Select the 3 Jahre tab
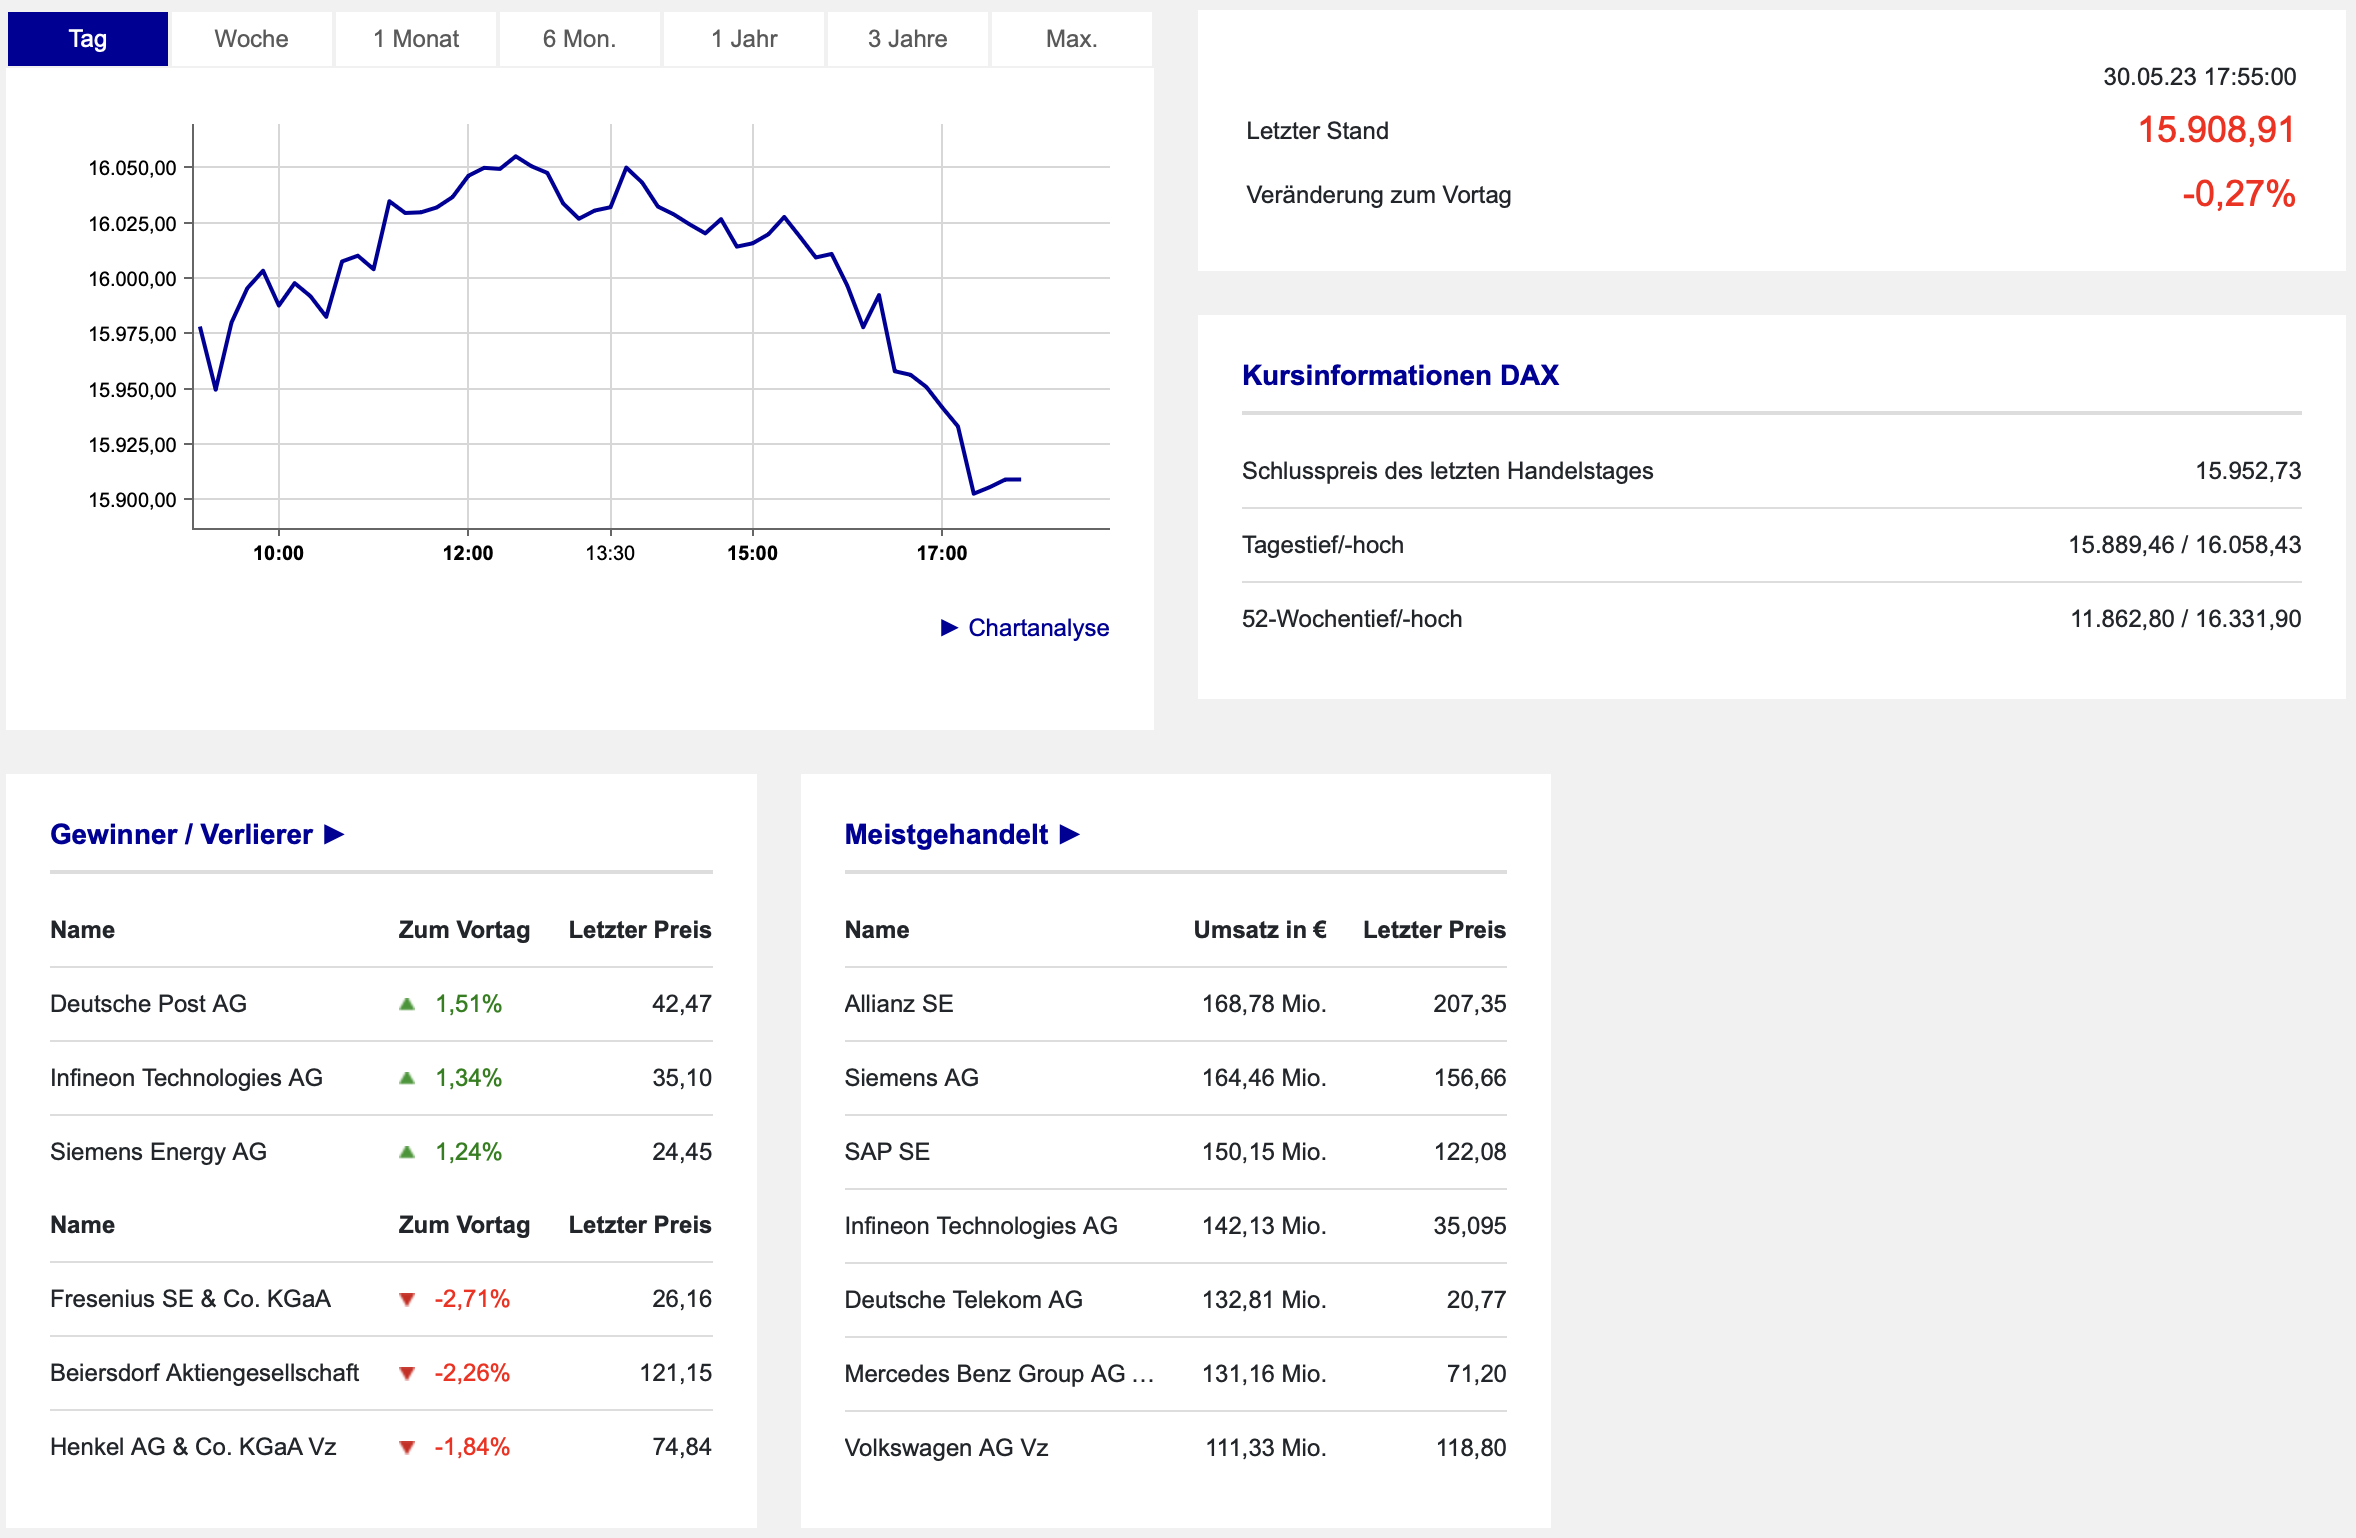Image resolution: width=2356 pixels, height=1538 pixels. tap(908, 39)
